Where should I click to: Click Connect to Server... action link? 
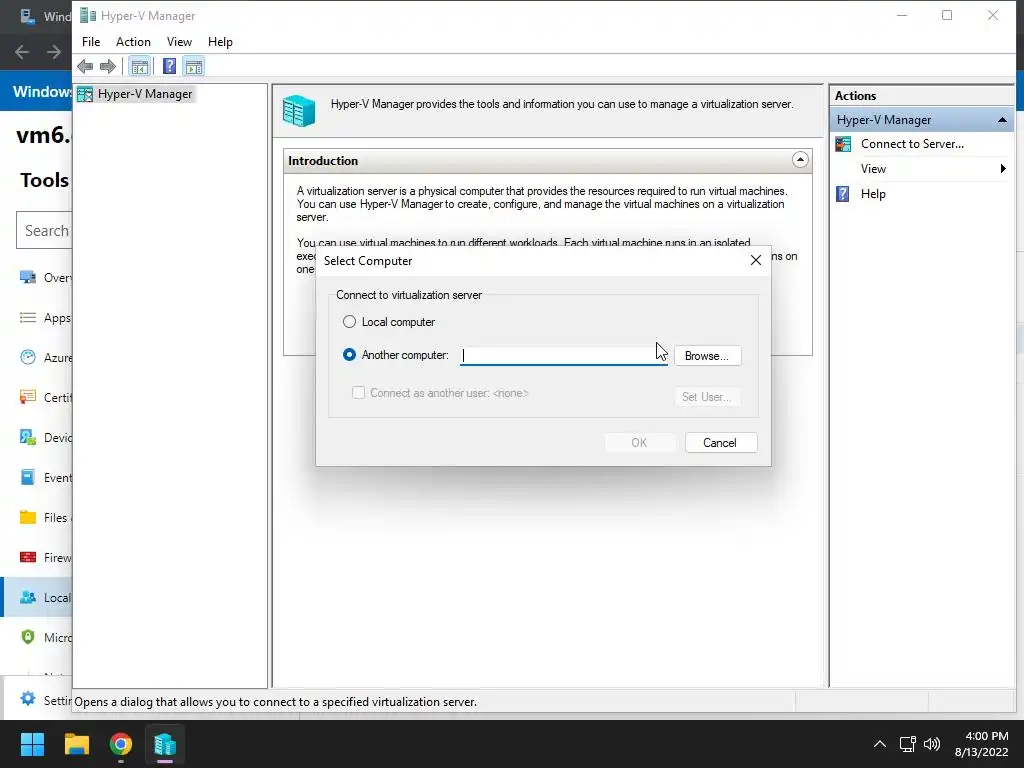(x=912, y=144)
